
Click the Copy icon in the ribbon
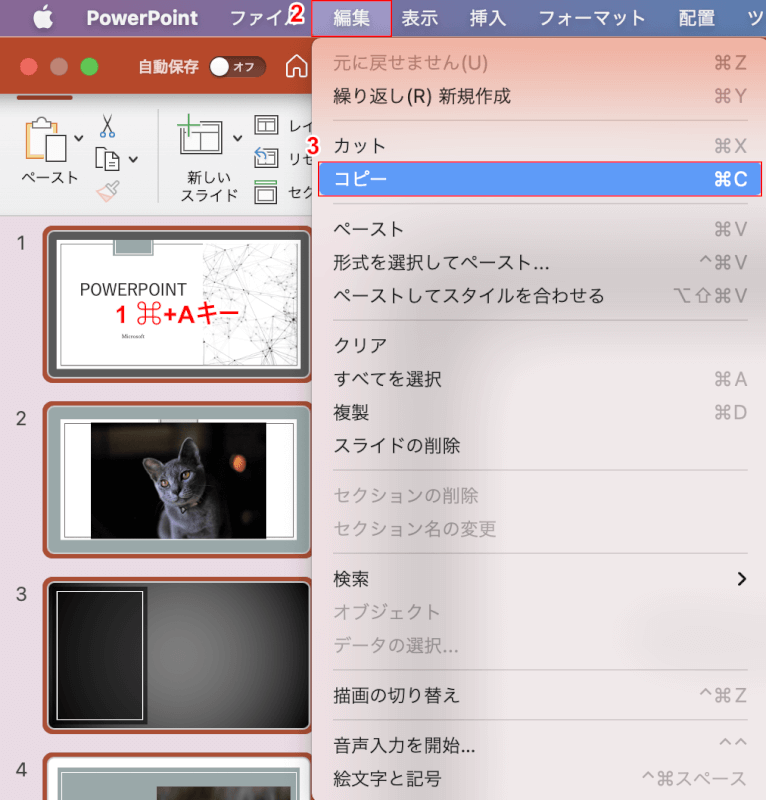coord(107,159)
